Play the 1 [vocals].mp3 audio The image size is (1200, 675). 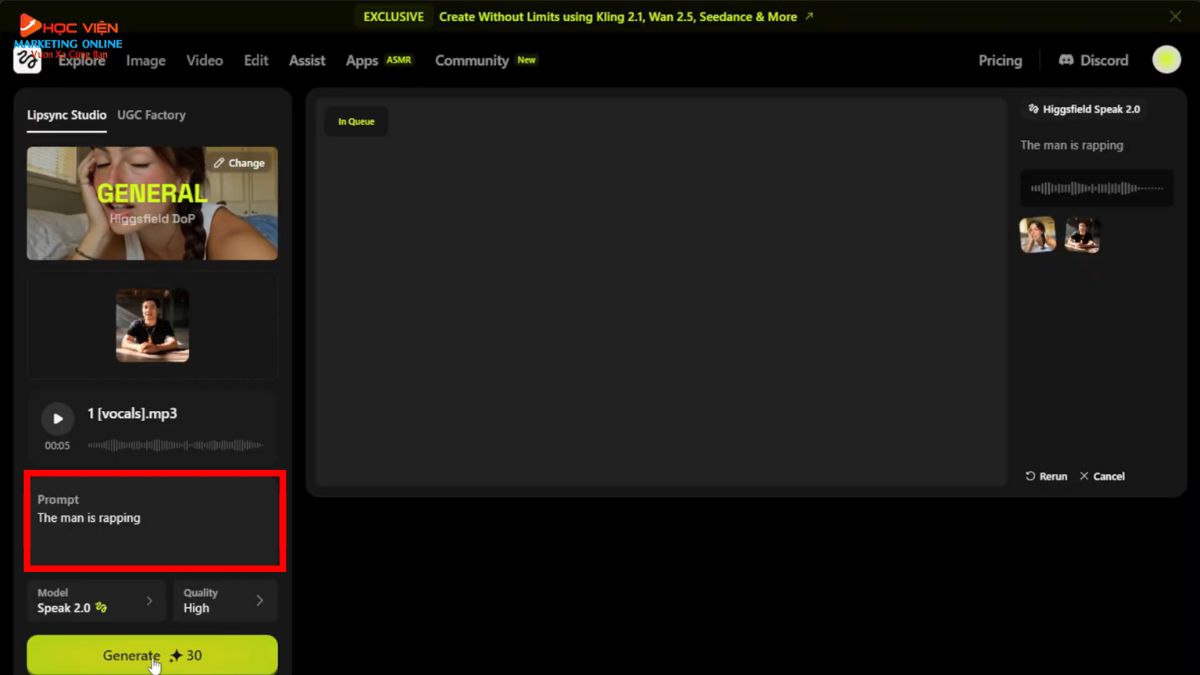pos(57,419)
